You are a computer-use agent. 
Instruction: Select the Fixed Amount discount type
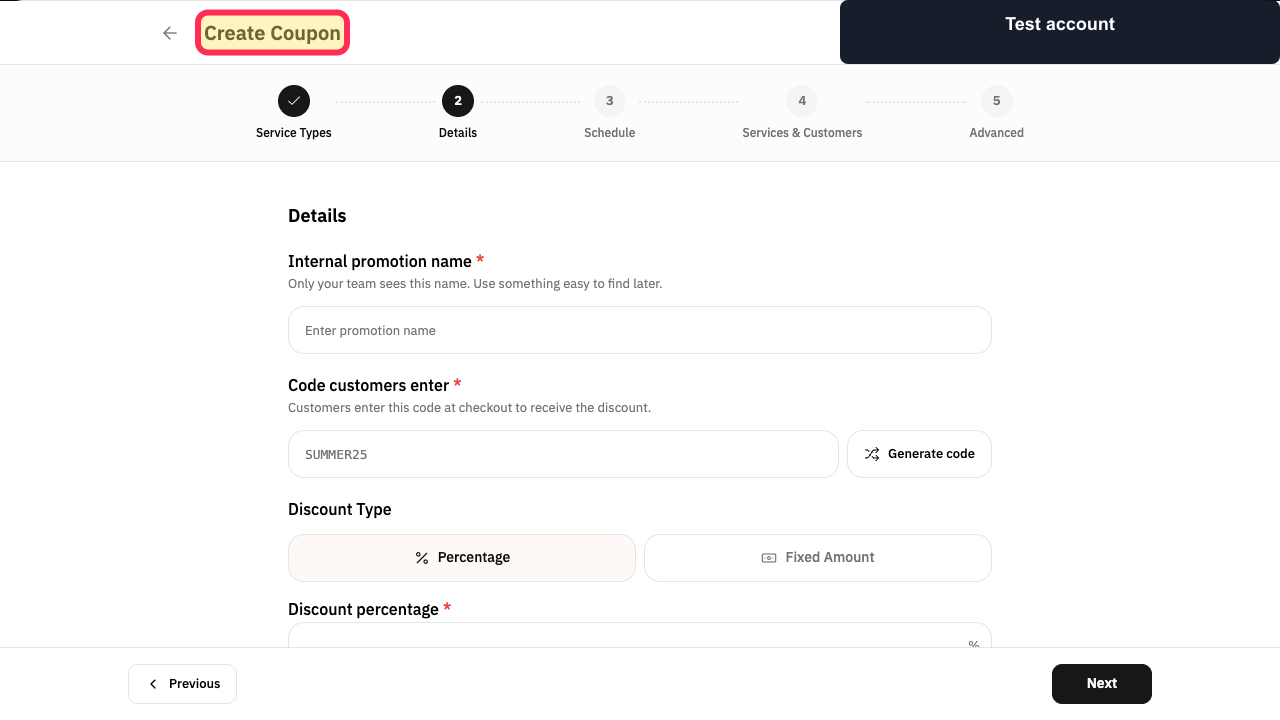tap(818, 558)
